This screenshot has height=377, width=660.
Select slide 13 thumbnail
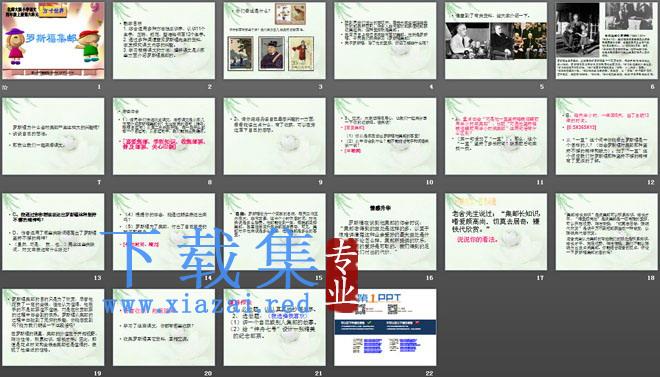53,232
